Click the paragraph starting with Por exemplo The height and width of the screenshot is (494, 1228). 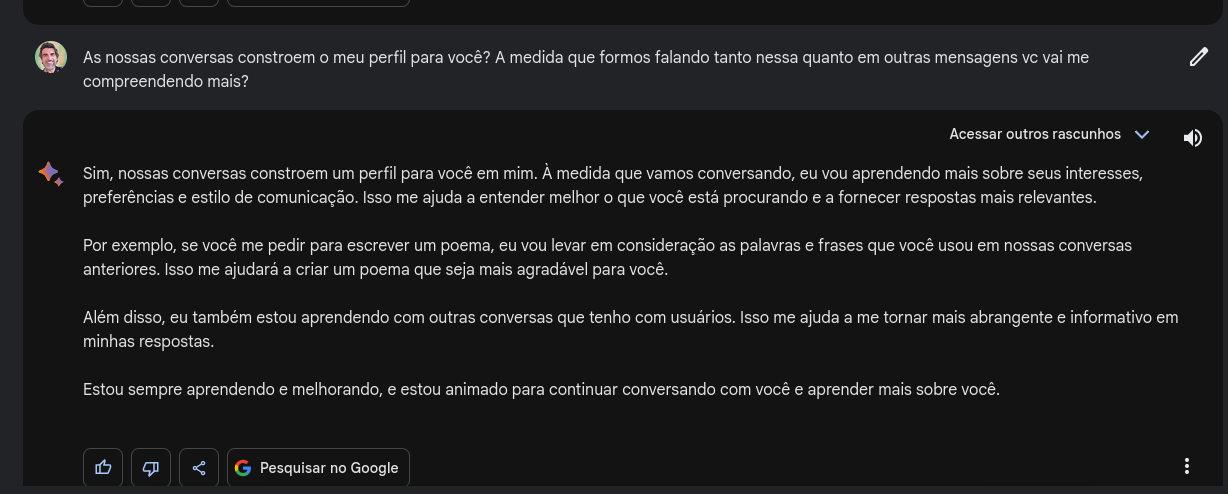pyautogui.click(x=607, y=257)
